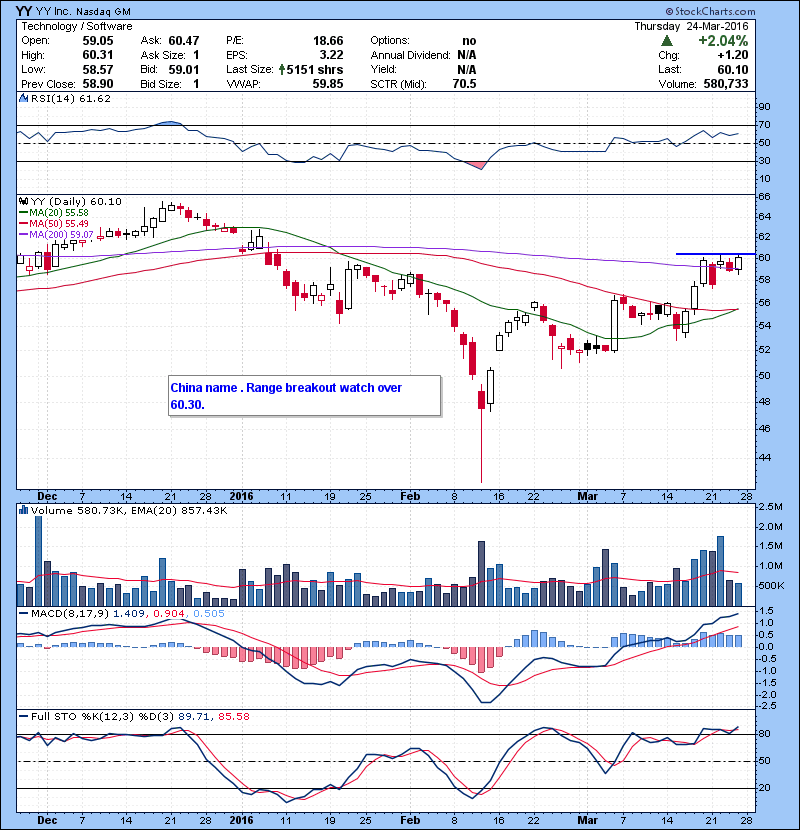Viewport: 800px width, 830px height.
Task: Click the YY (Daily) 60.10 chart label
Action: pos(76,201)
